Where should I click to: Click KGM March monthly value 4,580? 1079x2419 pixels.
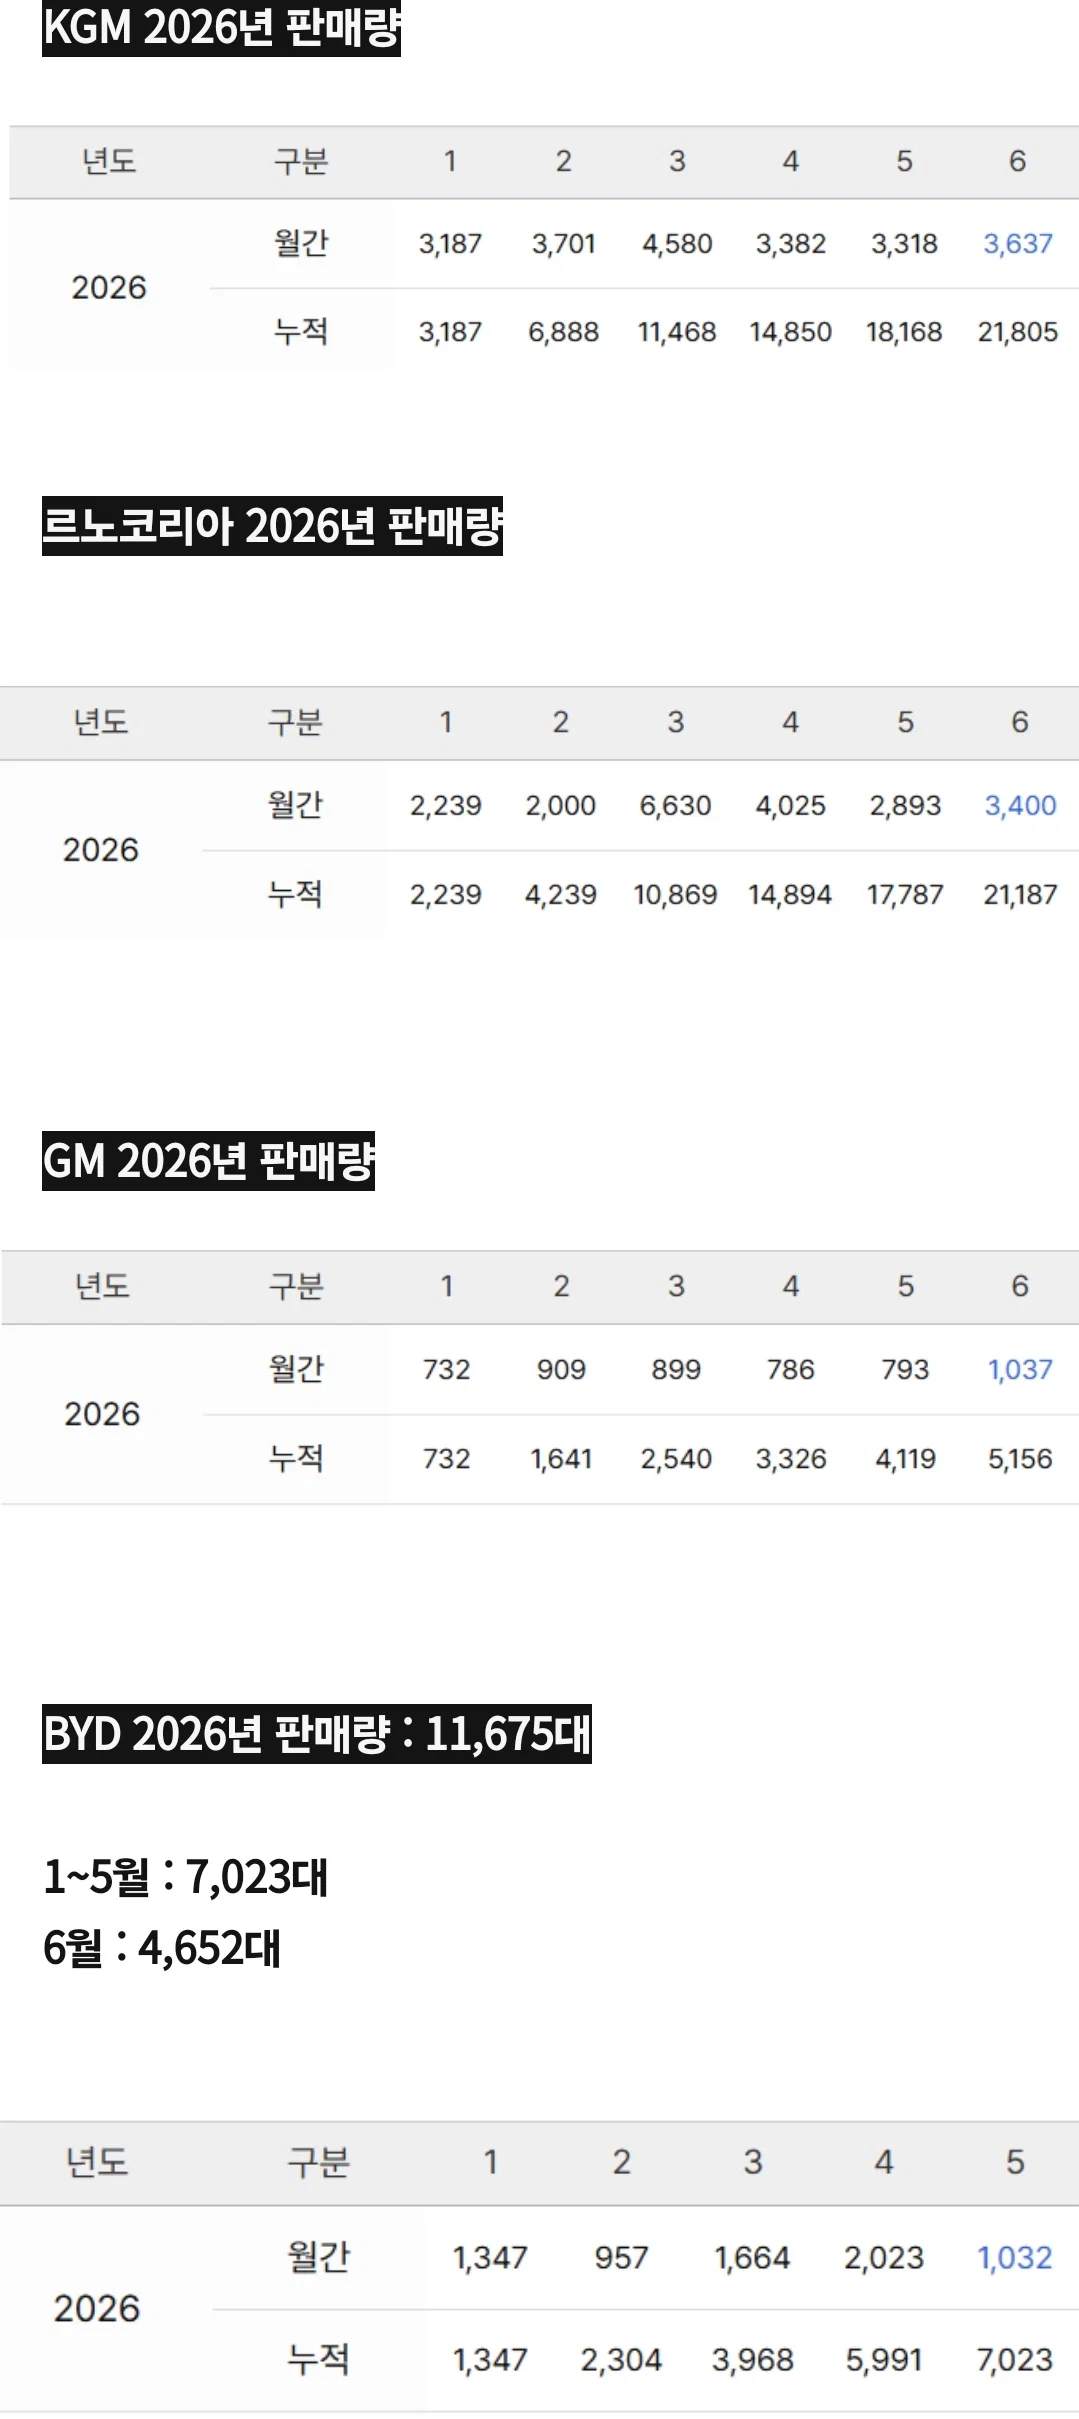[677, 244]
